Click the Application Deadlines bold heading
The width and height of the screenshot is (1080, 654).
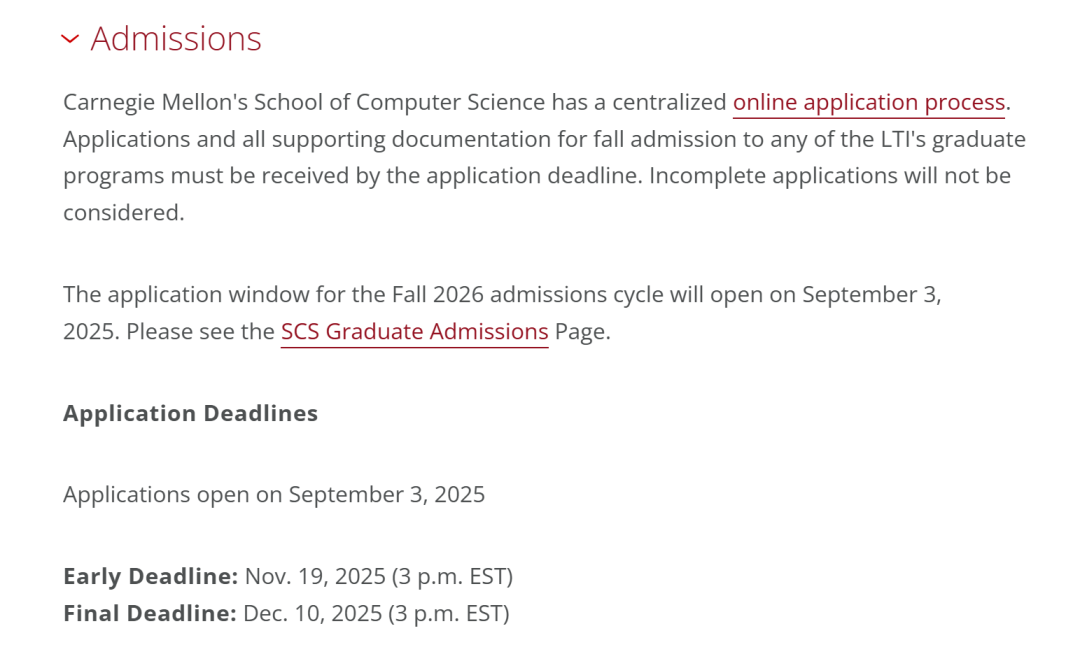coord(190,413)
